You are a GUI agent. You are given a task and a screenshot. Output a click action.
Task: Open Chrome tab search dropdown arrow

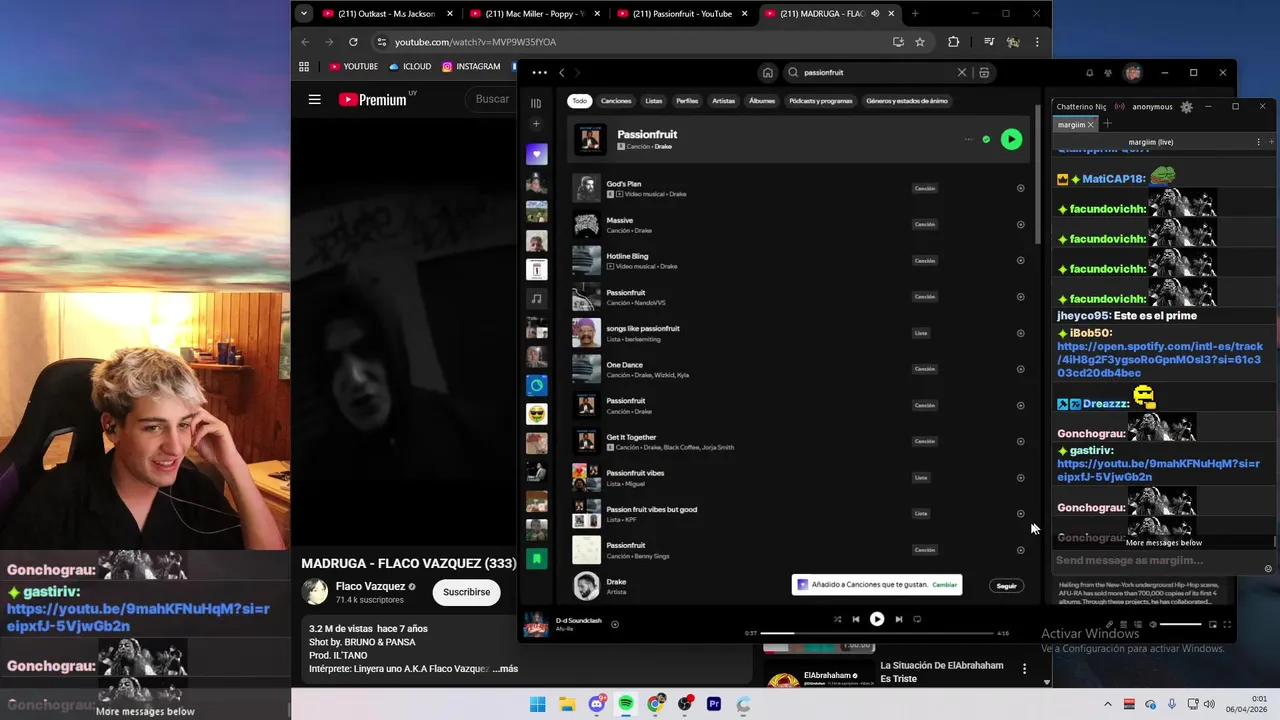click(x=303, y=14)
